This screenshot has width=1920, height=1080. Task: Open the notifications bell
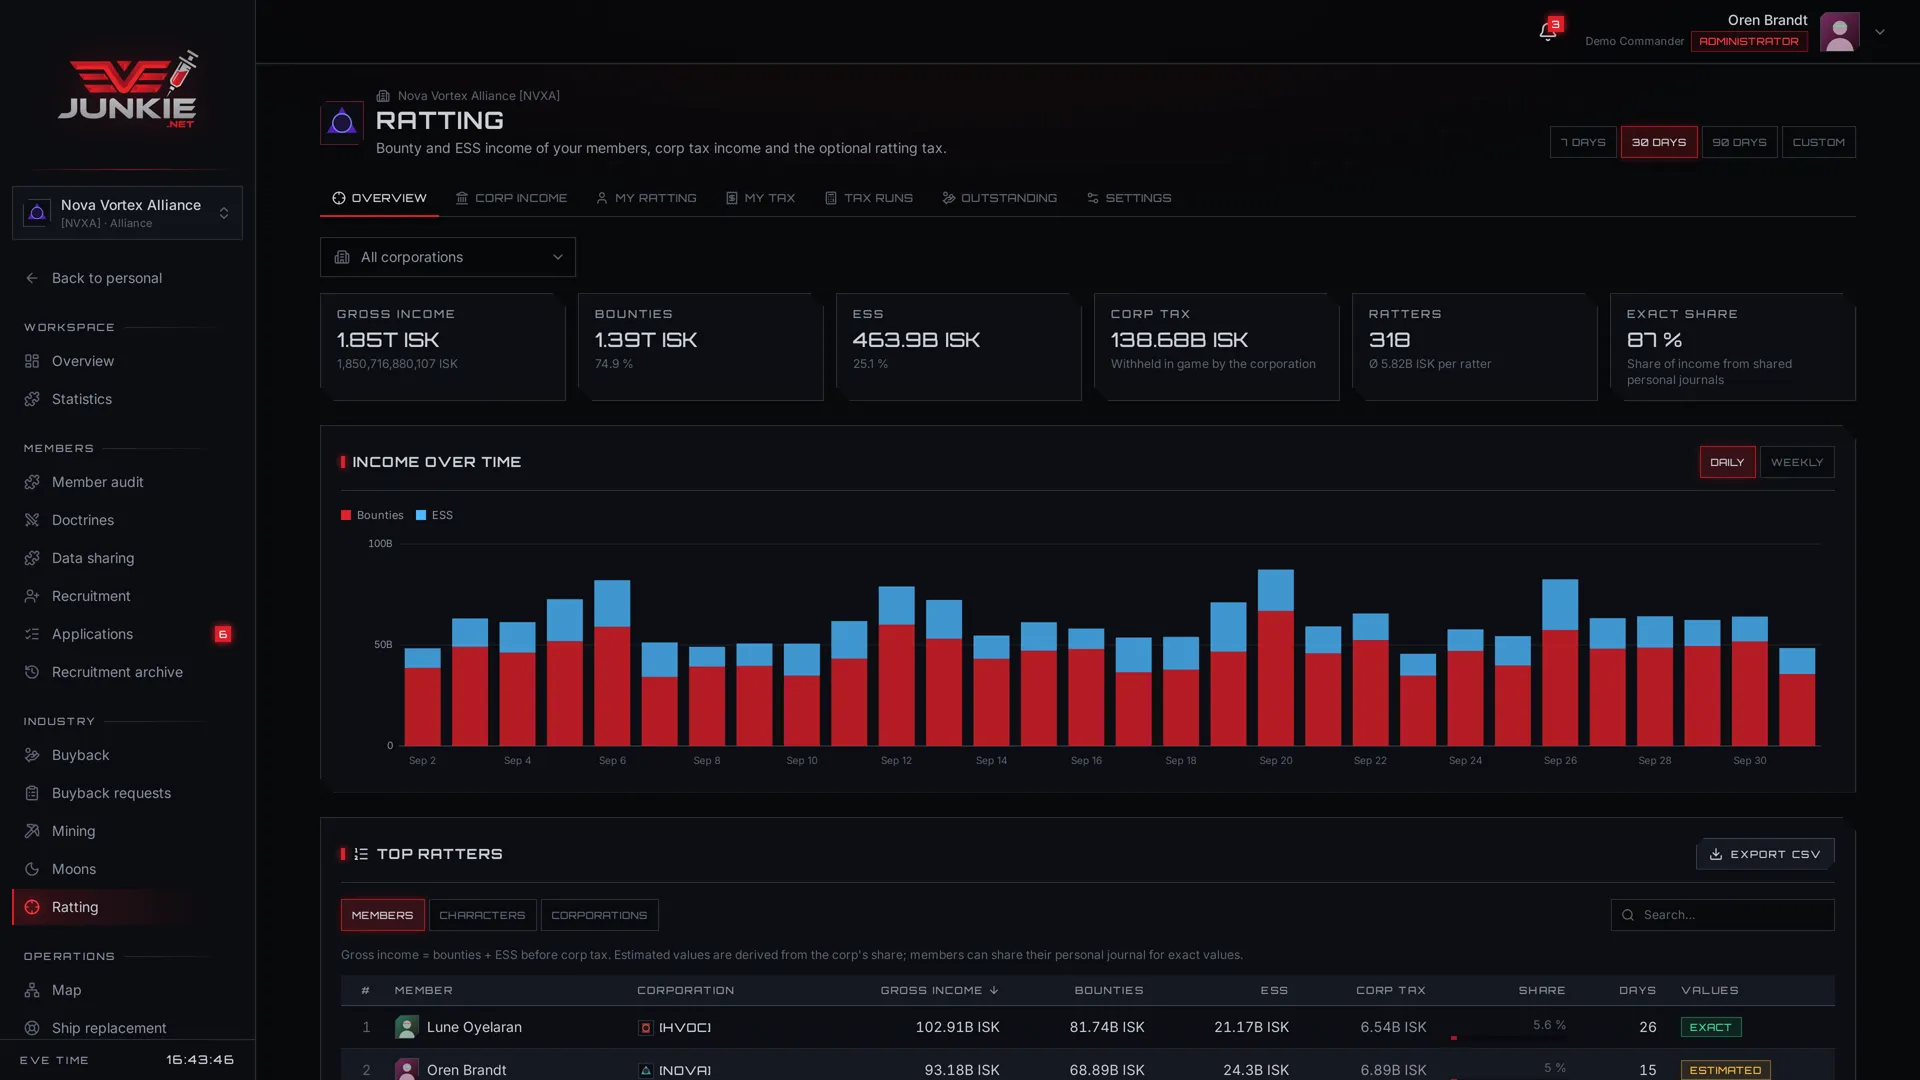point(1547,32)
